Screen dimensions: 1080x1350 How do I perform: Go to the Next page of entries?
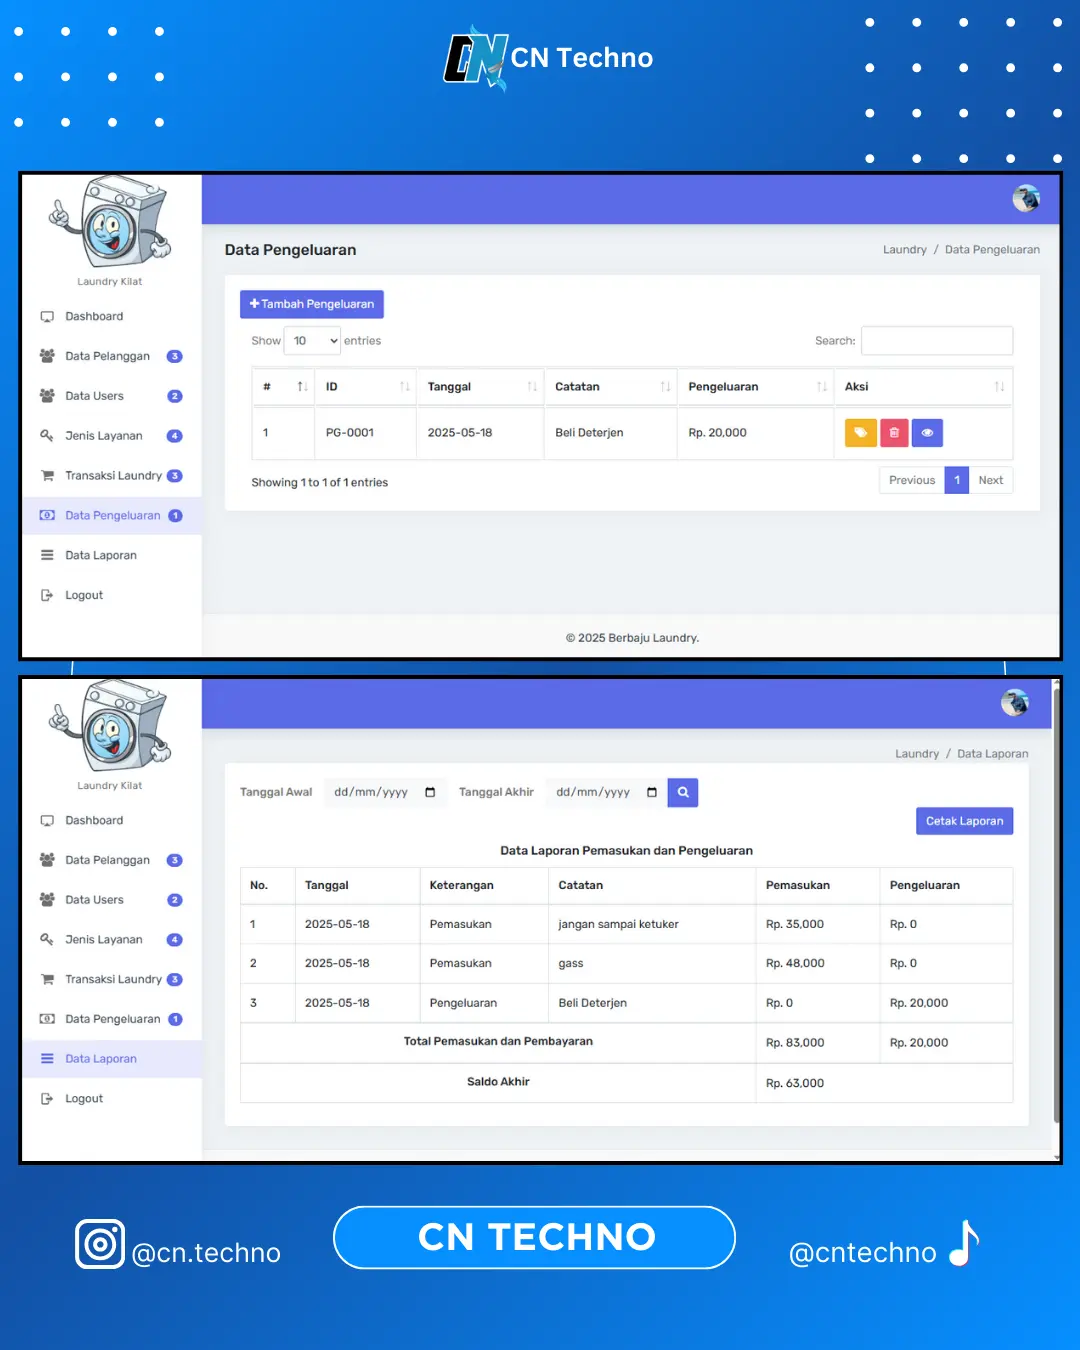coord(990,481)
